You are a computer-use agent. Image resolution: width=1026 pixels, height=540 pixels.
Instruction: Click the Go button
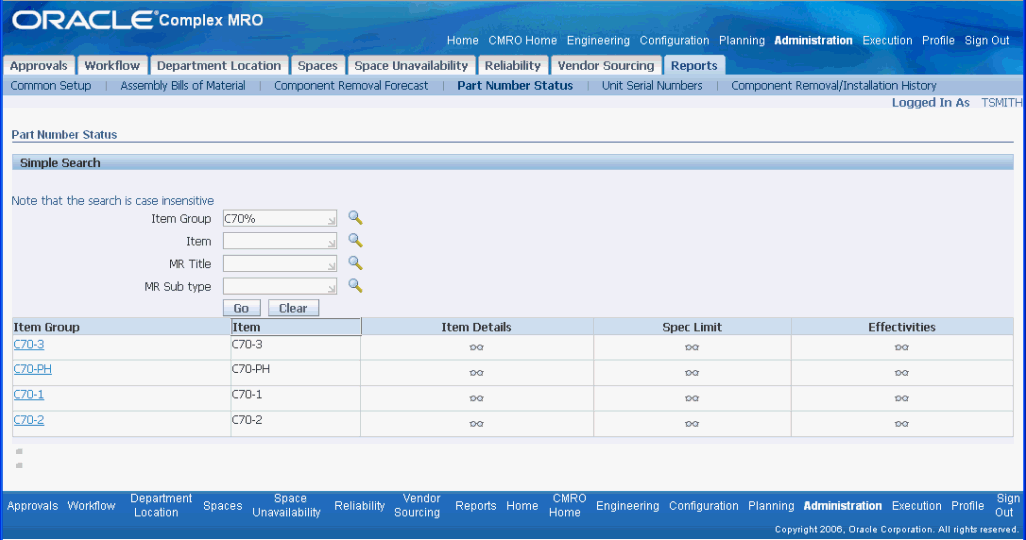click(x=241, y=308)
